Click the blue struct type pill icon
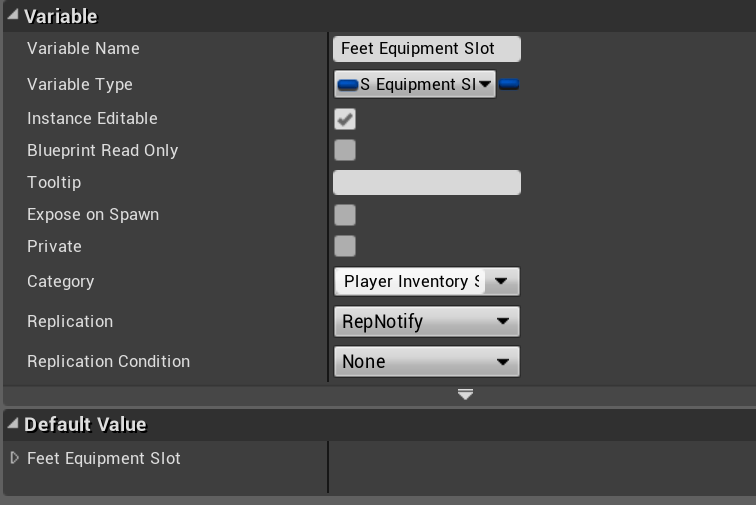Image resolution: width=756 pixels, height=505 pixels. click(x=348, y=85)
